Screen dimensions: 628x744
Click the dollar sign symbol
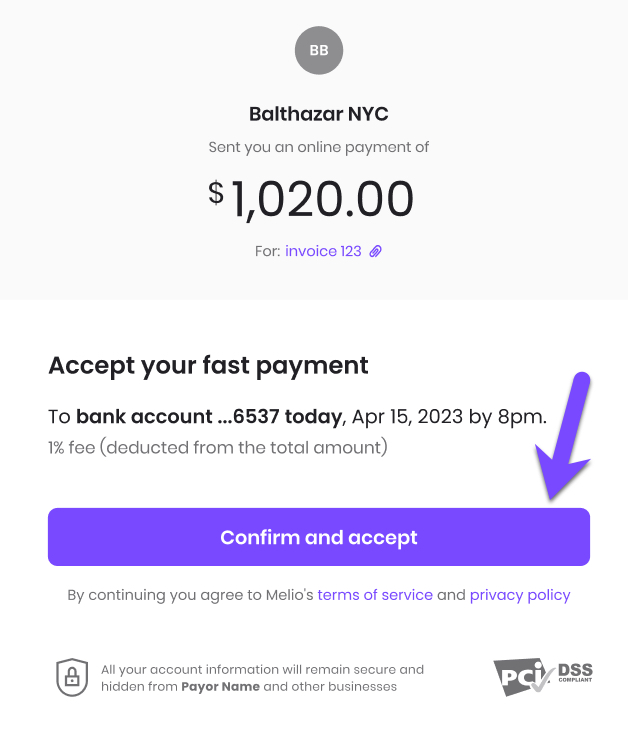coord(216,193)
